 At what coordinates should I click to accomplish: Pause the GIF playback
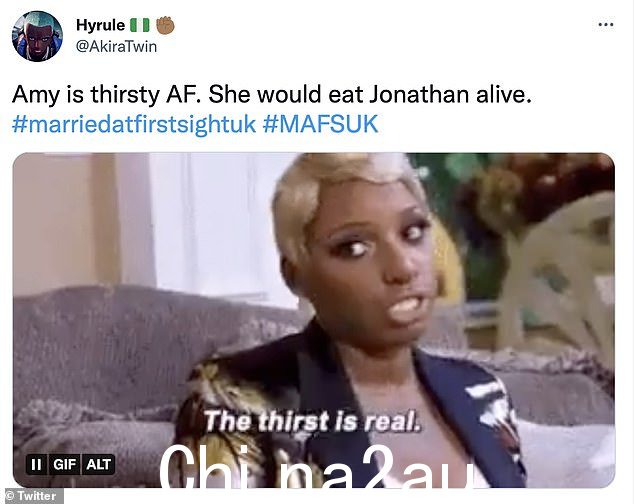pos(36,464)
